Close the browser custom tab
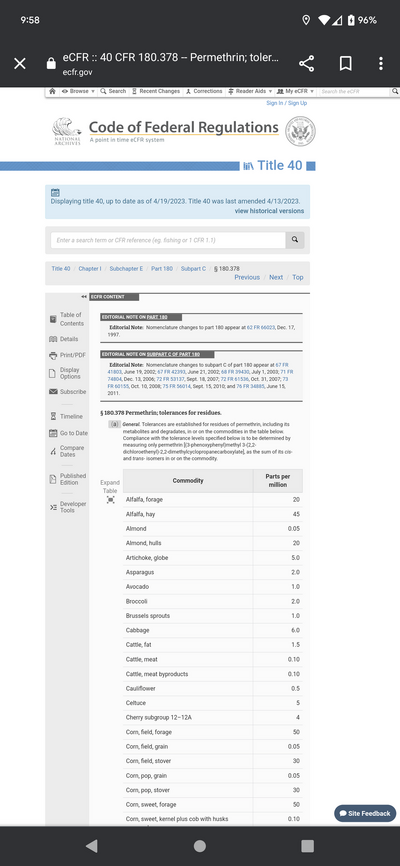 pos(20,64)
